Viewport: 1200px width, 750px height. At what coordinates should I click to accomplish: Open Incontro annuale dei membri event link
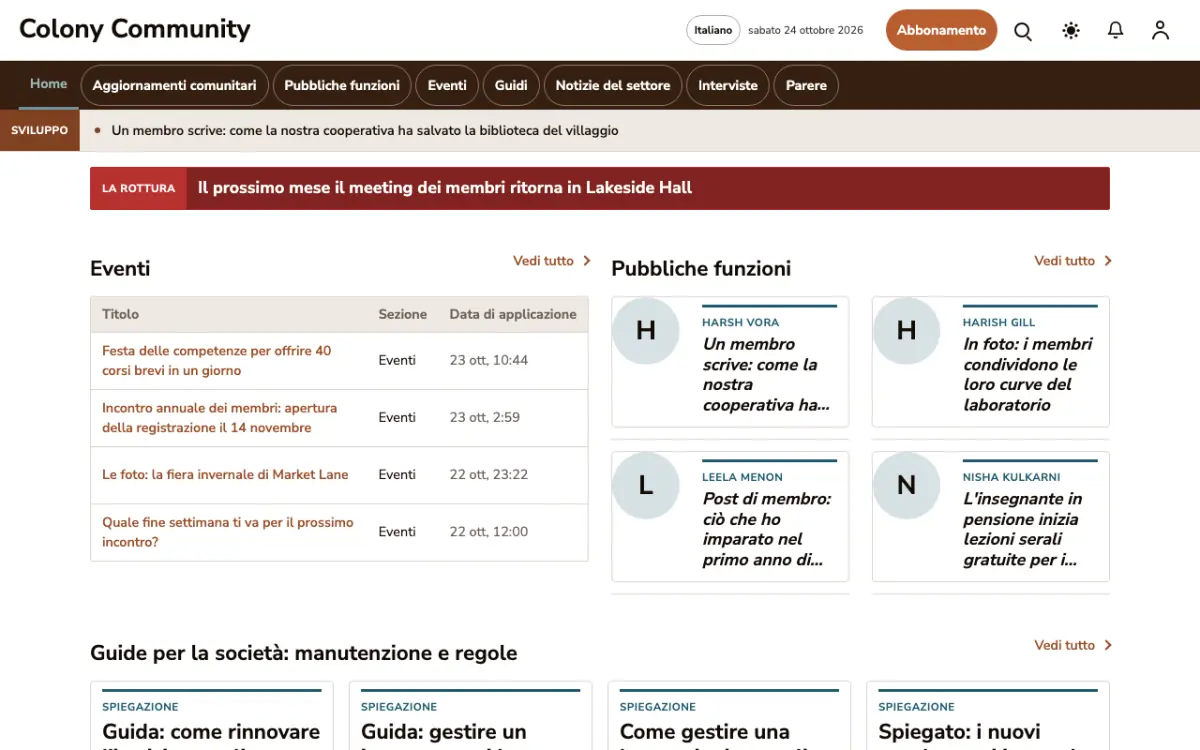[220, 418]
